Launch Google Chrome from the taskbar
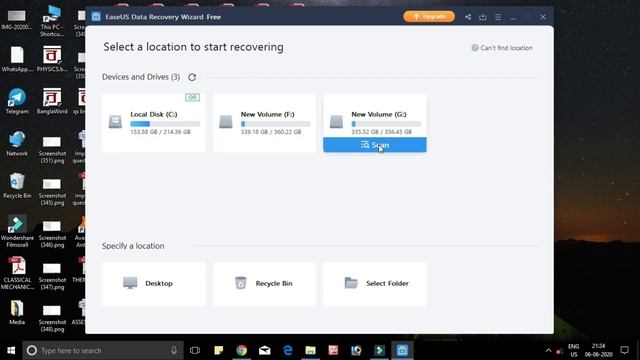 pos(242,350)
